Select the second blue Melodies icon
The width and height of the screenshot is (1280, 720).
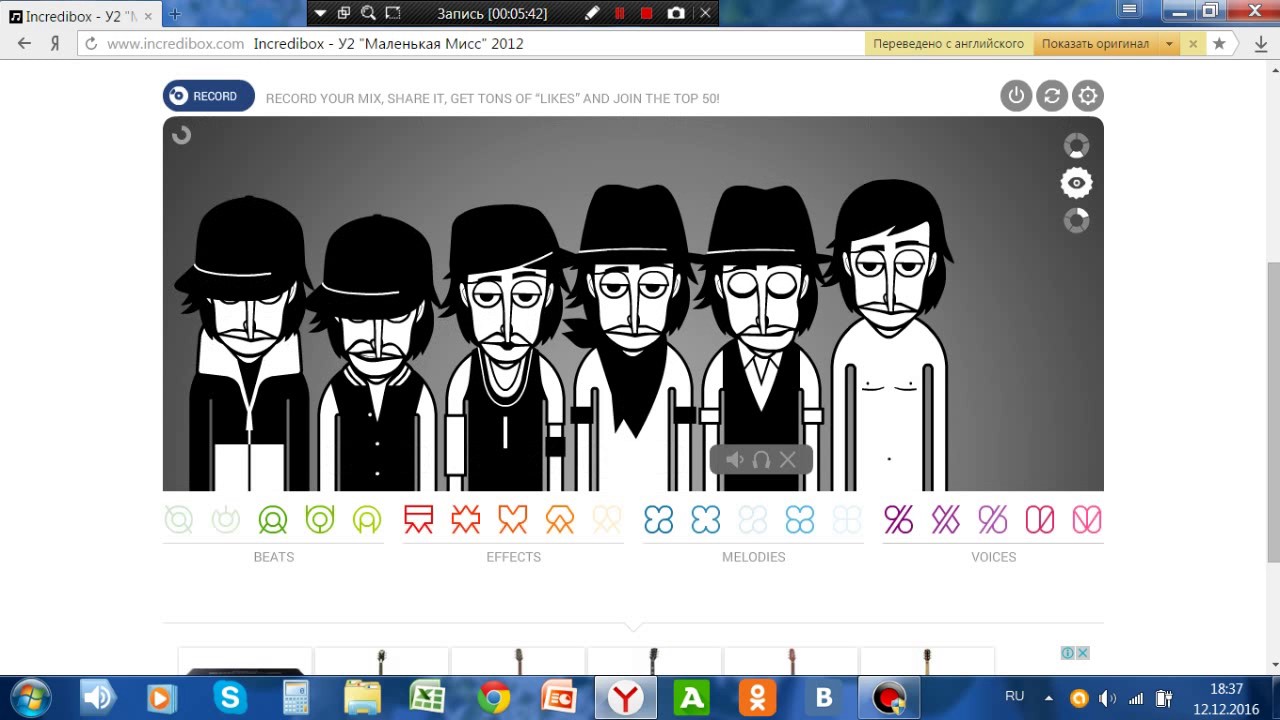click(706, 520)
